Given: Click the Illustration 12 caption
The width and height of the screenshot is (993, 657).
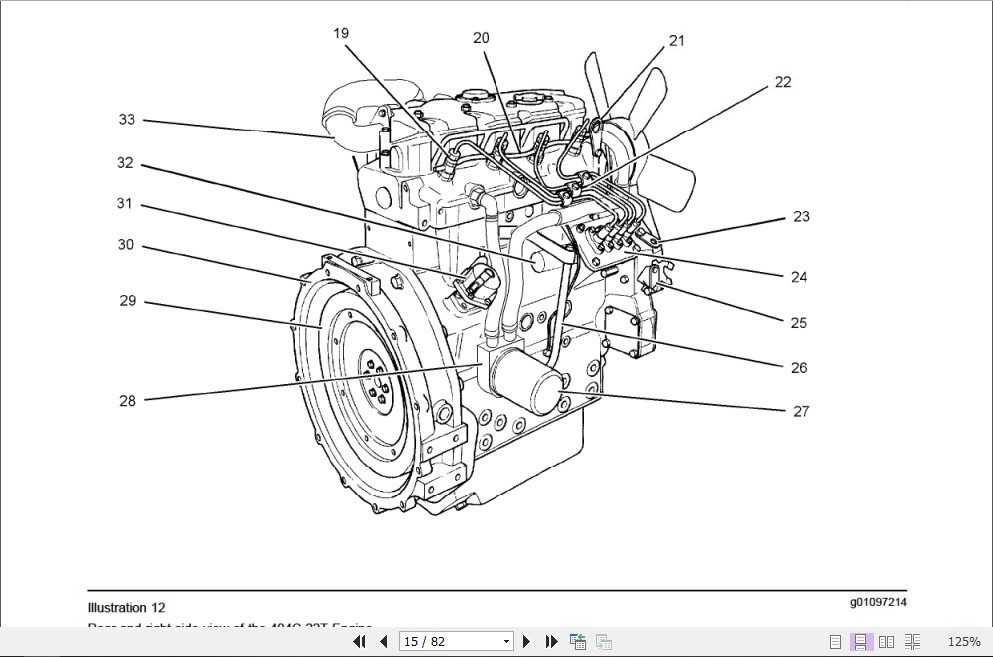Looking at the screenshot, I should tap(125, 607).
